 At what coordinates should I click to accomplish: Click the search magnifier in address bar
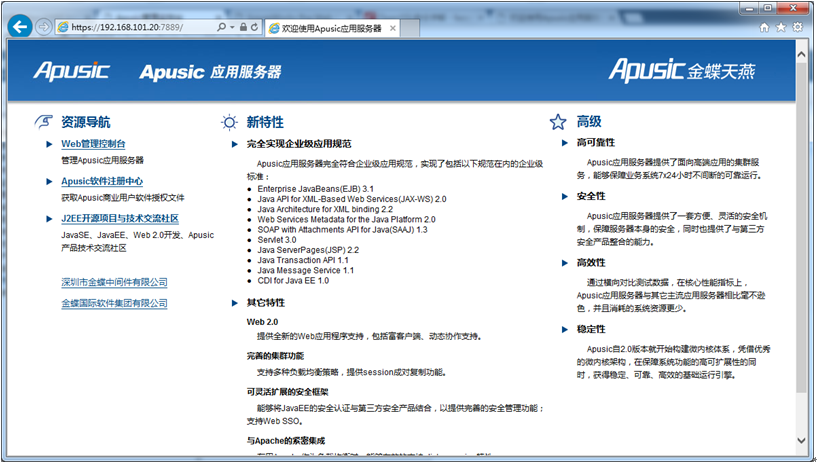click(221, 27)
